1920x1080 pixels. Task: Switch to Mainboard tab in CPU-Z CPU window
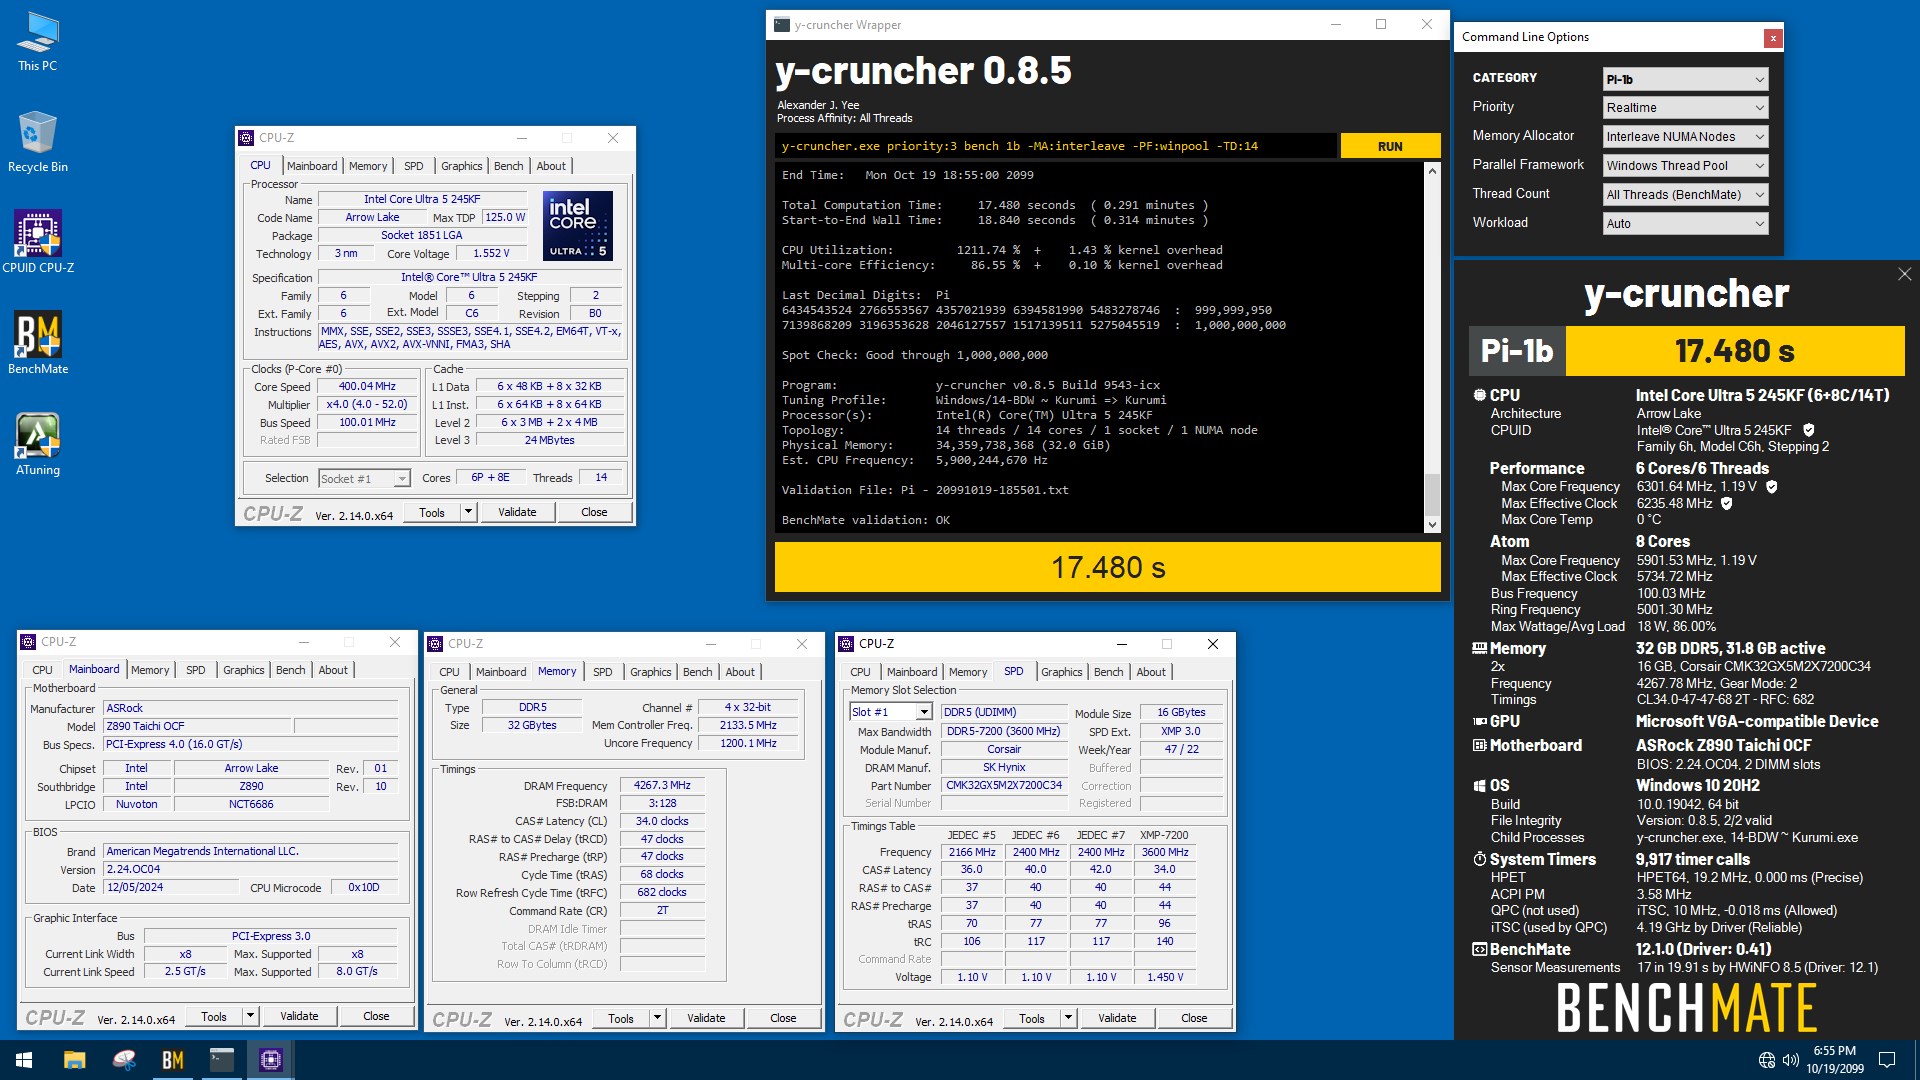click(x=312, y=166)
